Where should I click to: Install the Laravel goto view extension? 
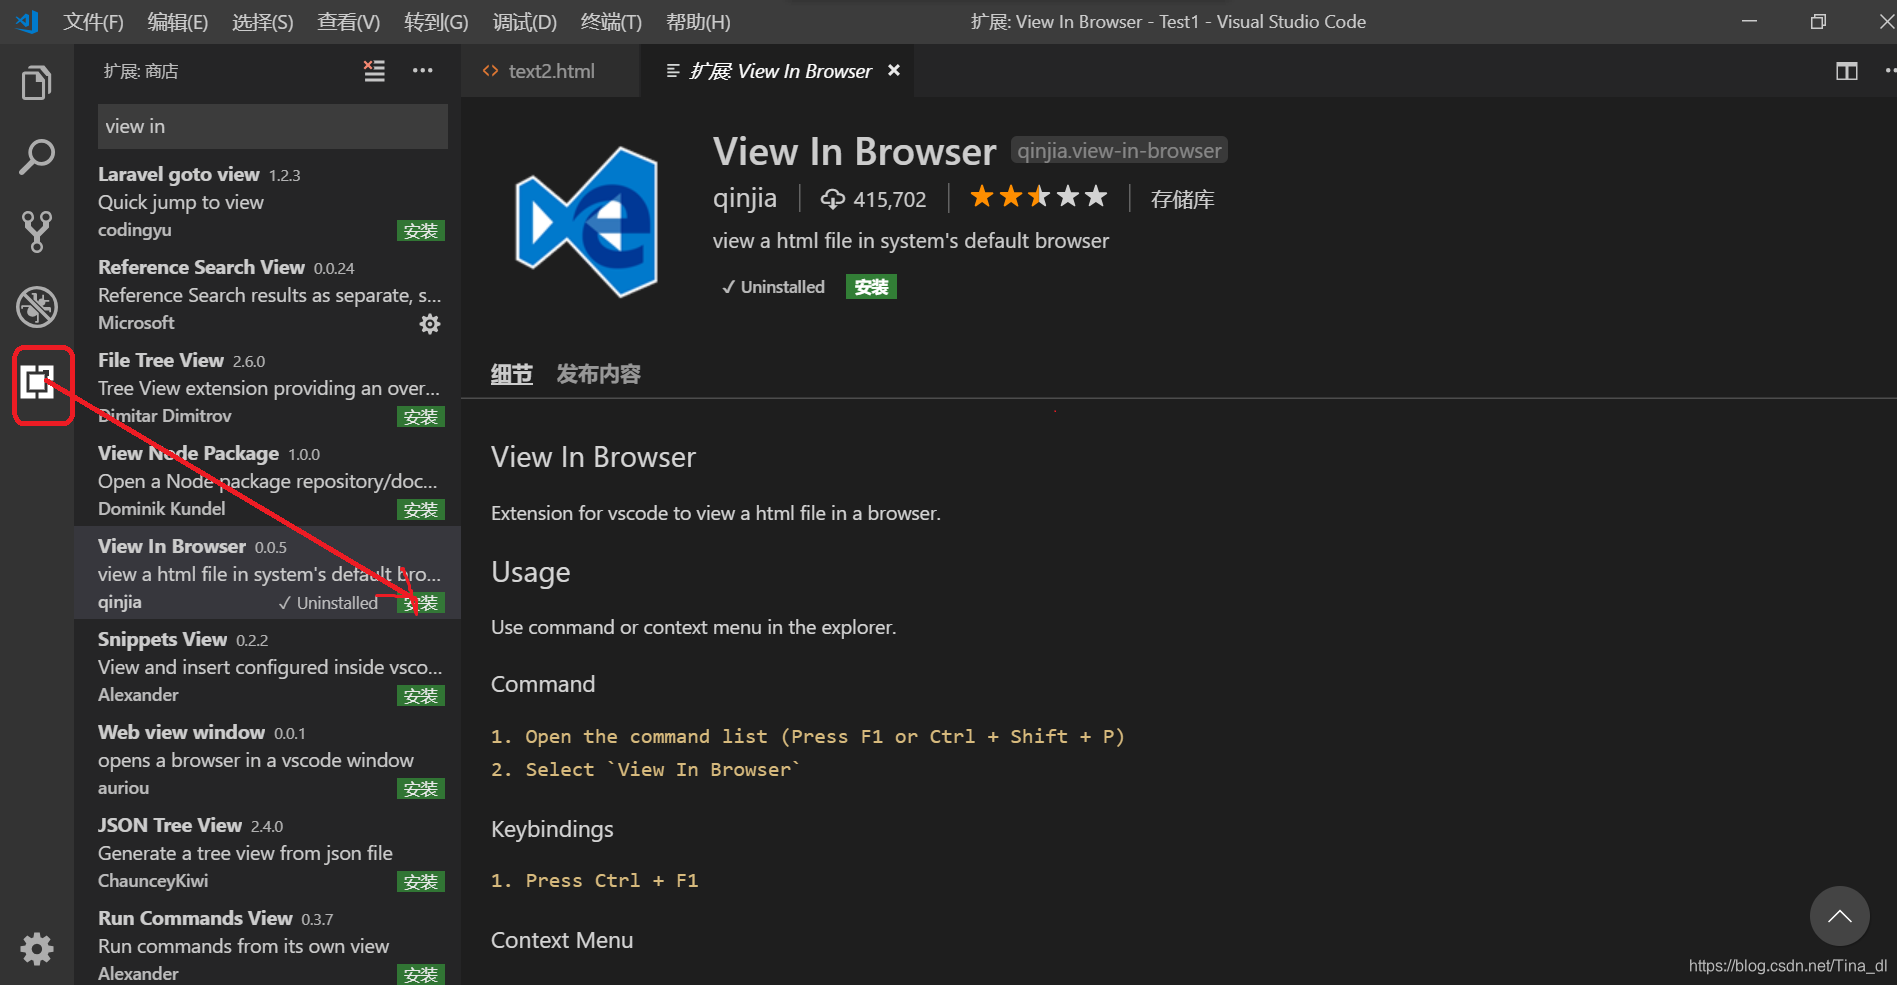[421, 231]
